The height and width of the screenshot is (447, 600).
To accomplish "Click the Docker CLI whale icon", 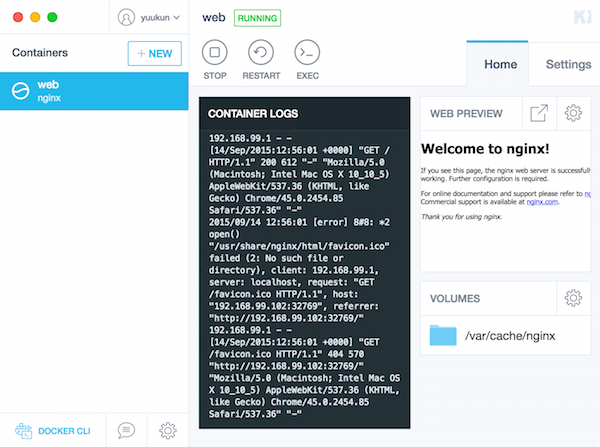I will [x=23, y=431].
